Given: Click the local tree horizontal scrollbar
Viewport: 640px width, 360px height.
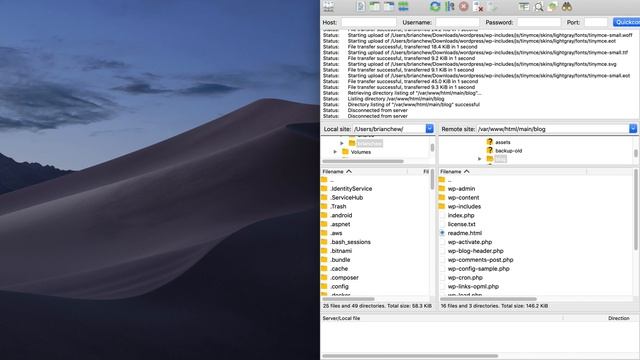Looking at the screenshot, I should coord(362,161).
